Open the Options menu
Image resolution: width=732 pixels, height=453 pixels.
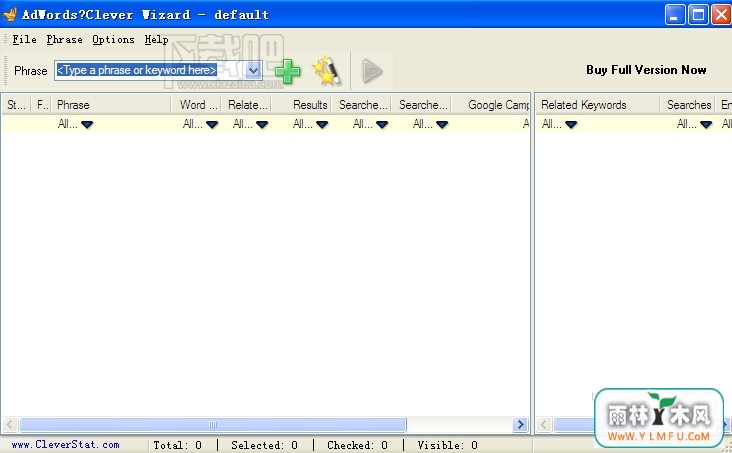coord(113,40)
